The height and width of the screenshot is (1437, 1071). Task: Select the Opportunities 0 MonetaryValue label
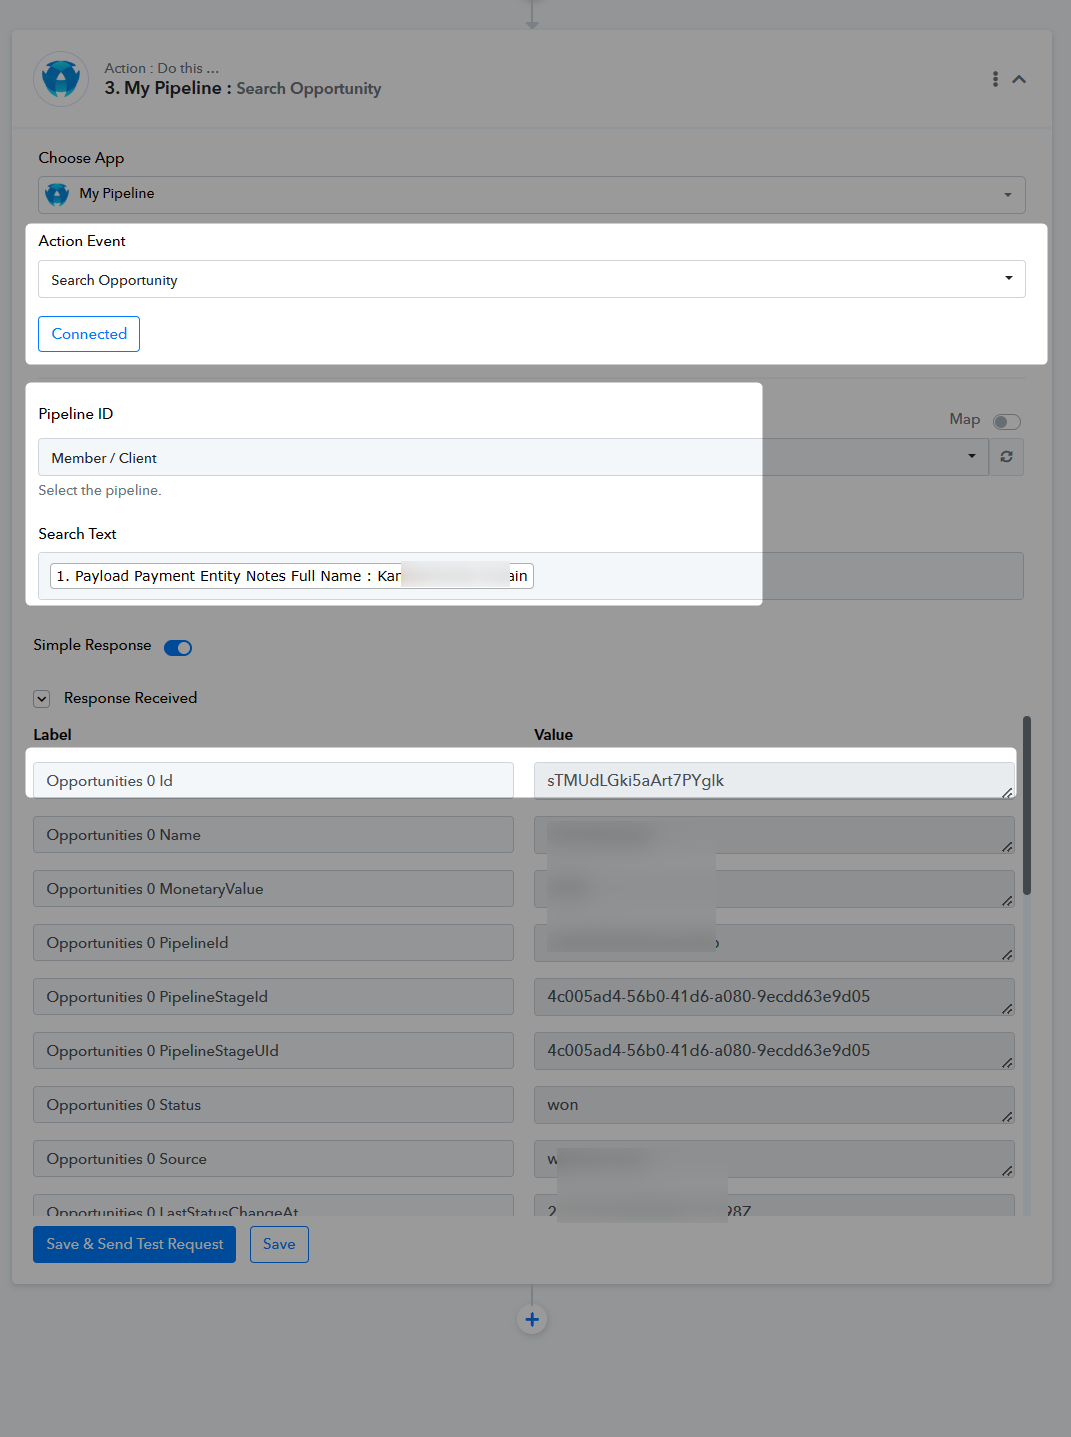[273, 889]
